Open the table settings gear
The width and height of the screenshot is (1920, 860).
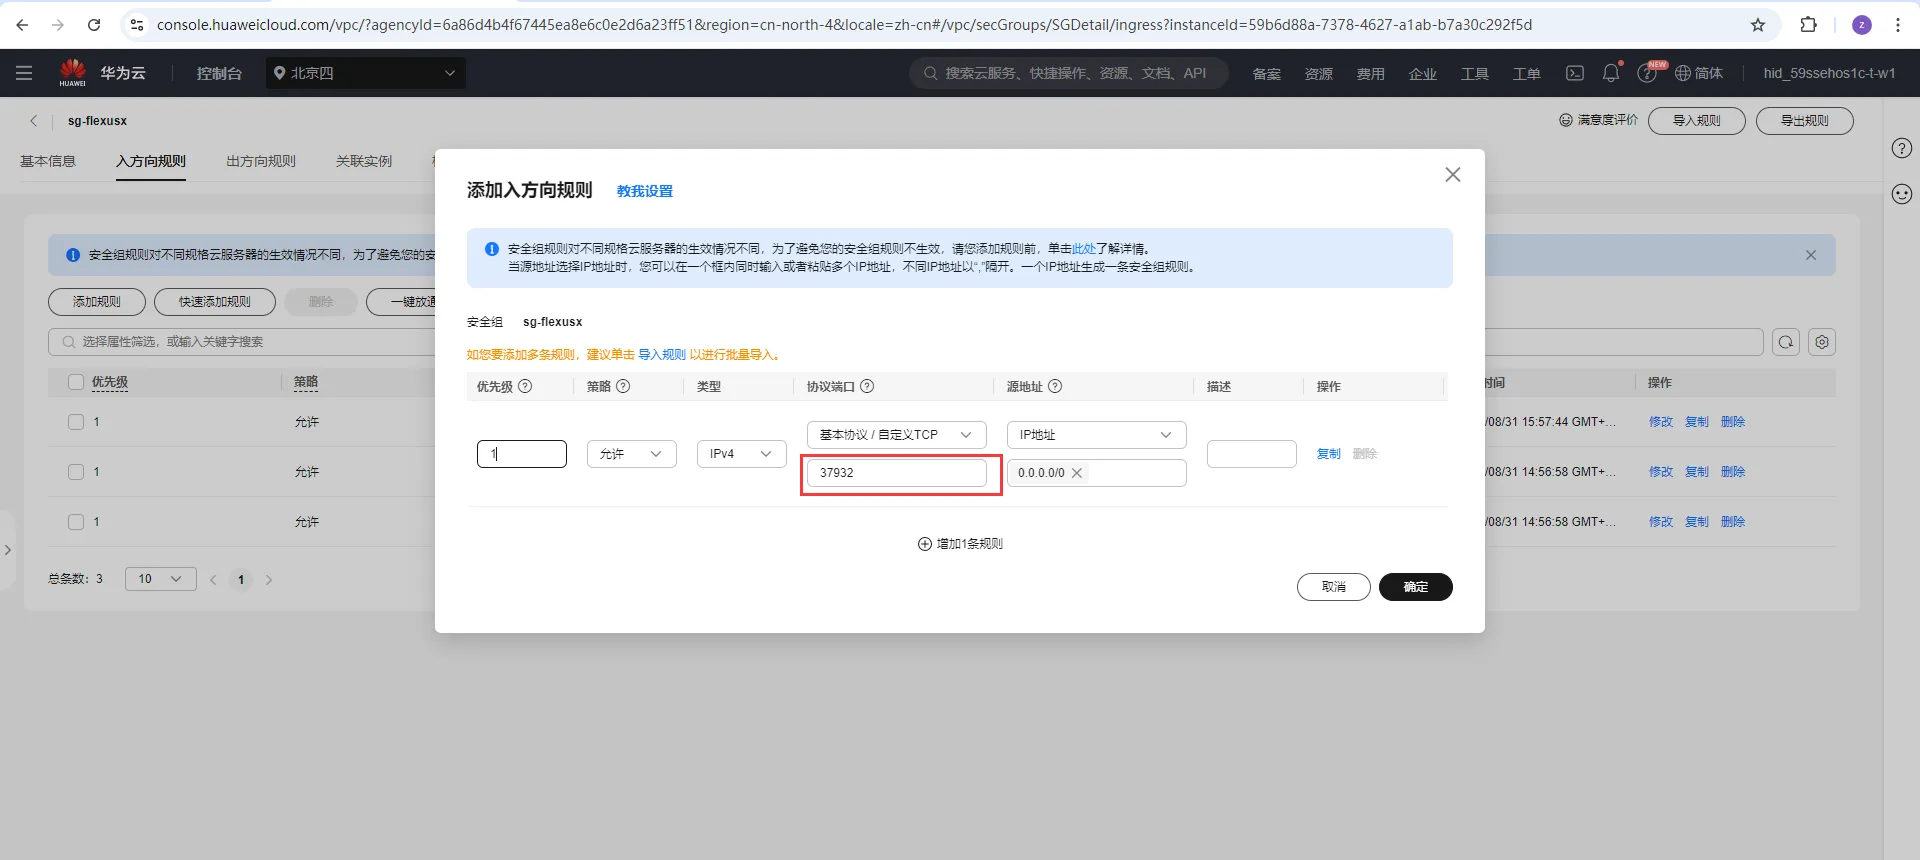1822,342
